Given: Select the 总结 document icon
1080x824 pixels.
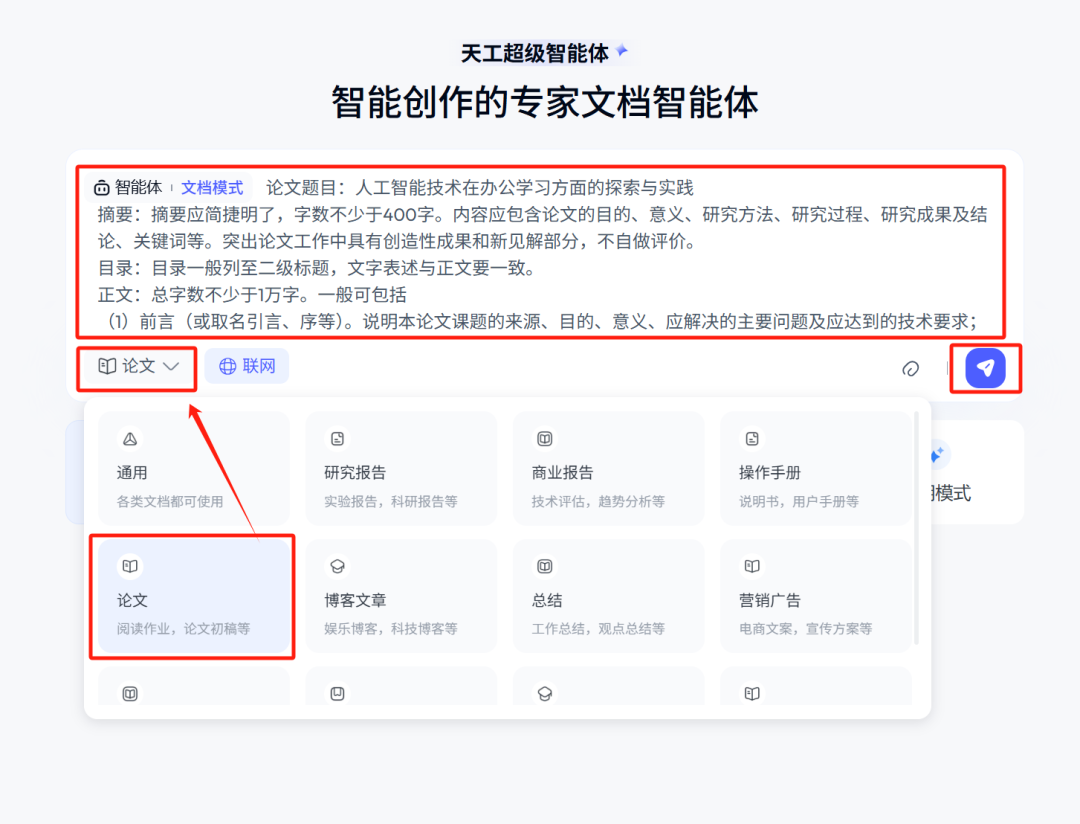Looking at the screenshot, I should pyautogui.click(x=545, y=565).
